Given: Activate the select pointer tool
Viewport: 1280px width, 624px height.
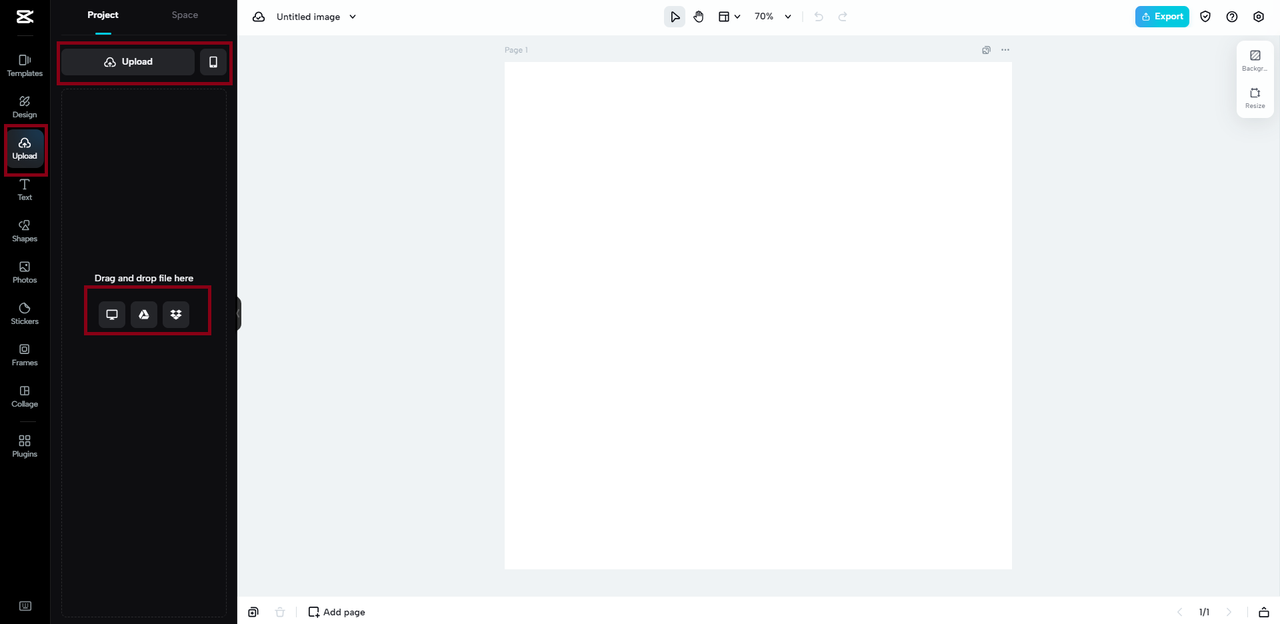Looking at the screenshot, I should pos(675,17).
